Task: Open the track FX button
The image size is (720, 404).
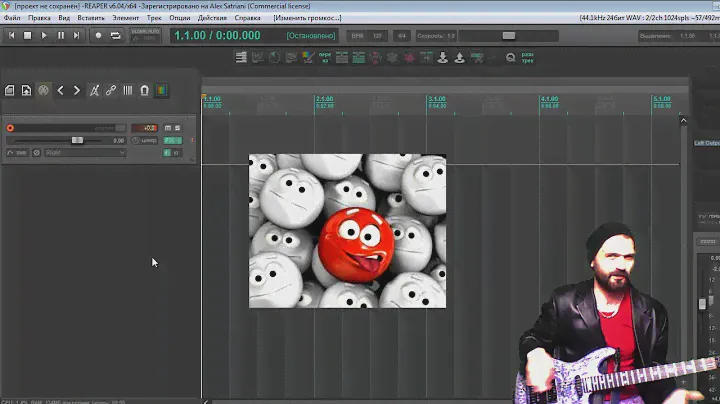Action: (x=171, y=141)
